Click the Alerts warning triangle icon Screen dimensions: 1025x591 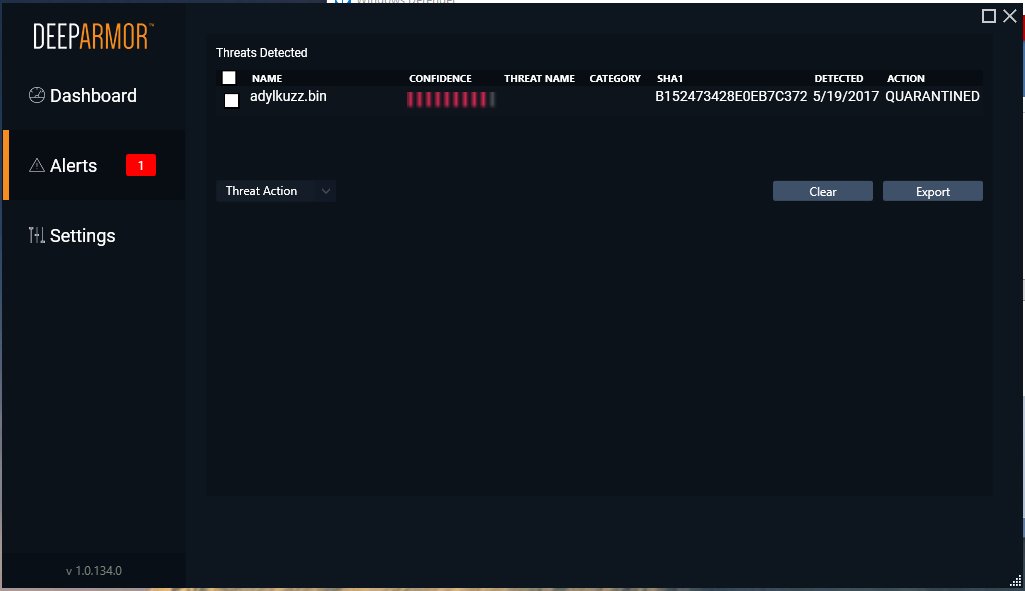click(x=37, y=165)
